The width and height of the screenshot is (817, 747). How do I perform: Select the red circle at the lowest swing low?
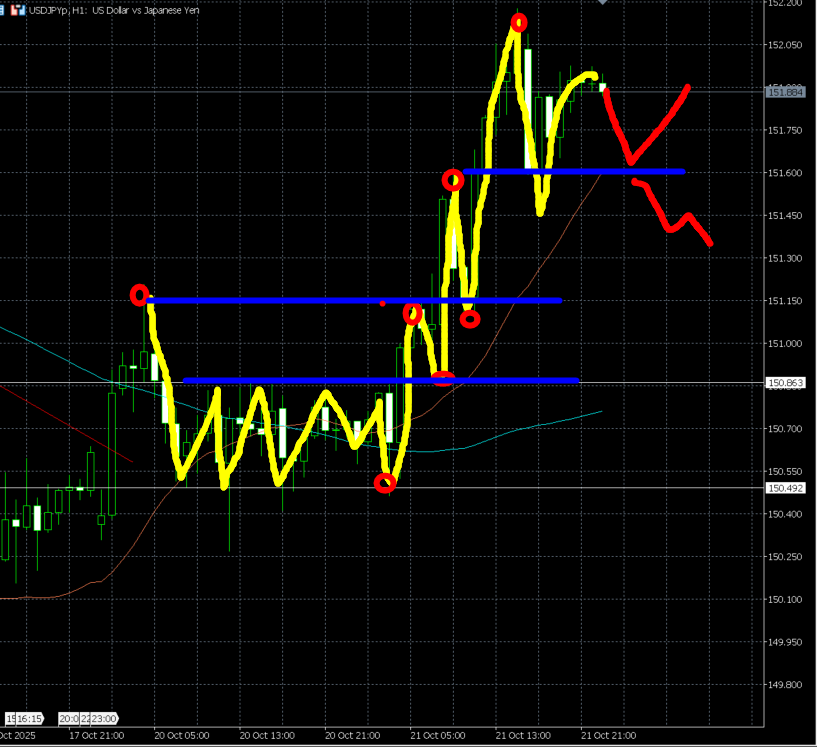point(385,483)
